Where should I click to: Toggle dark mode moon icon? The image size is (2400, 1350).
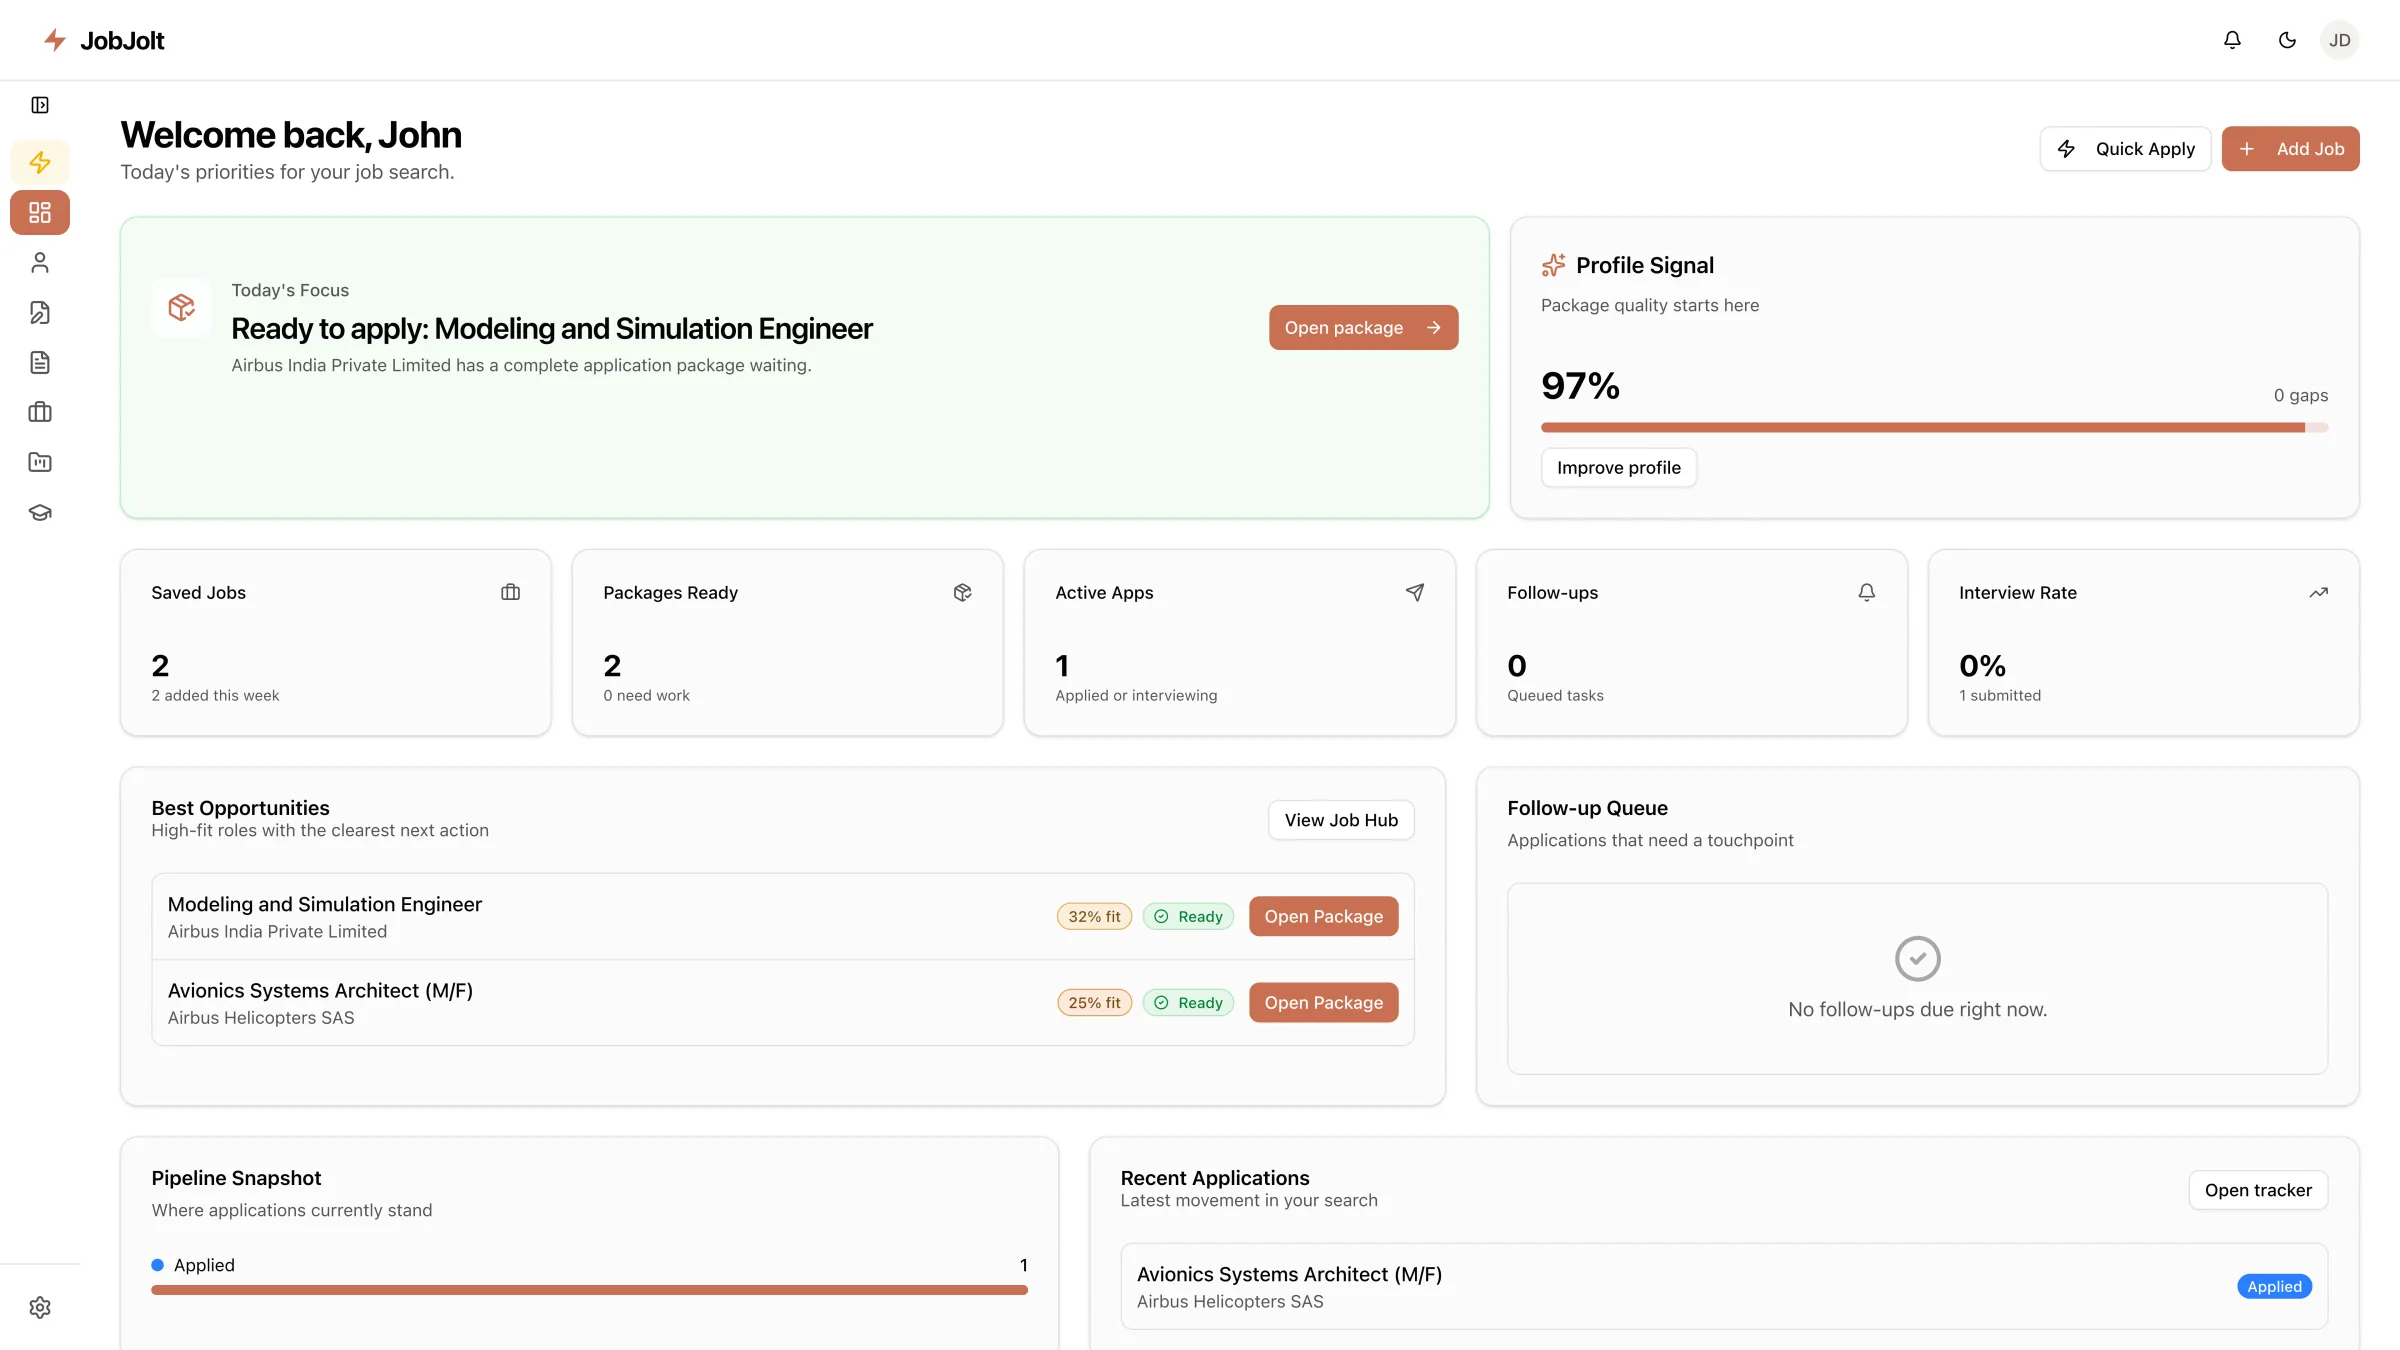tap(2287, 40)
